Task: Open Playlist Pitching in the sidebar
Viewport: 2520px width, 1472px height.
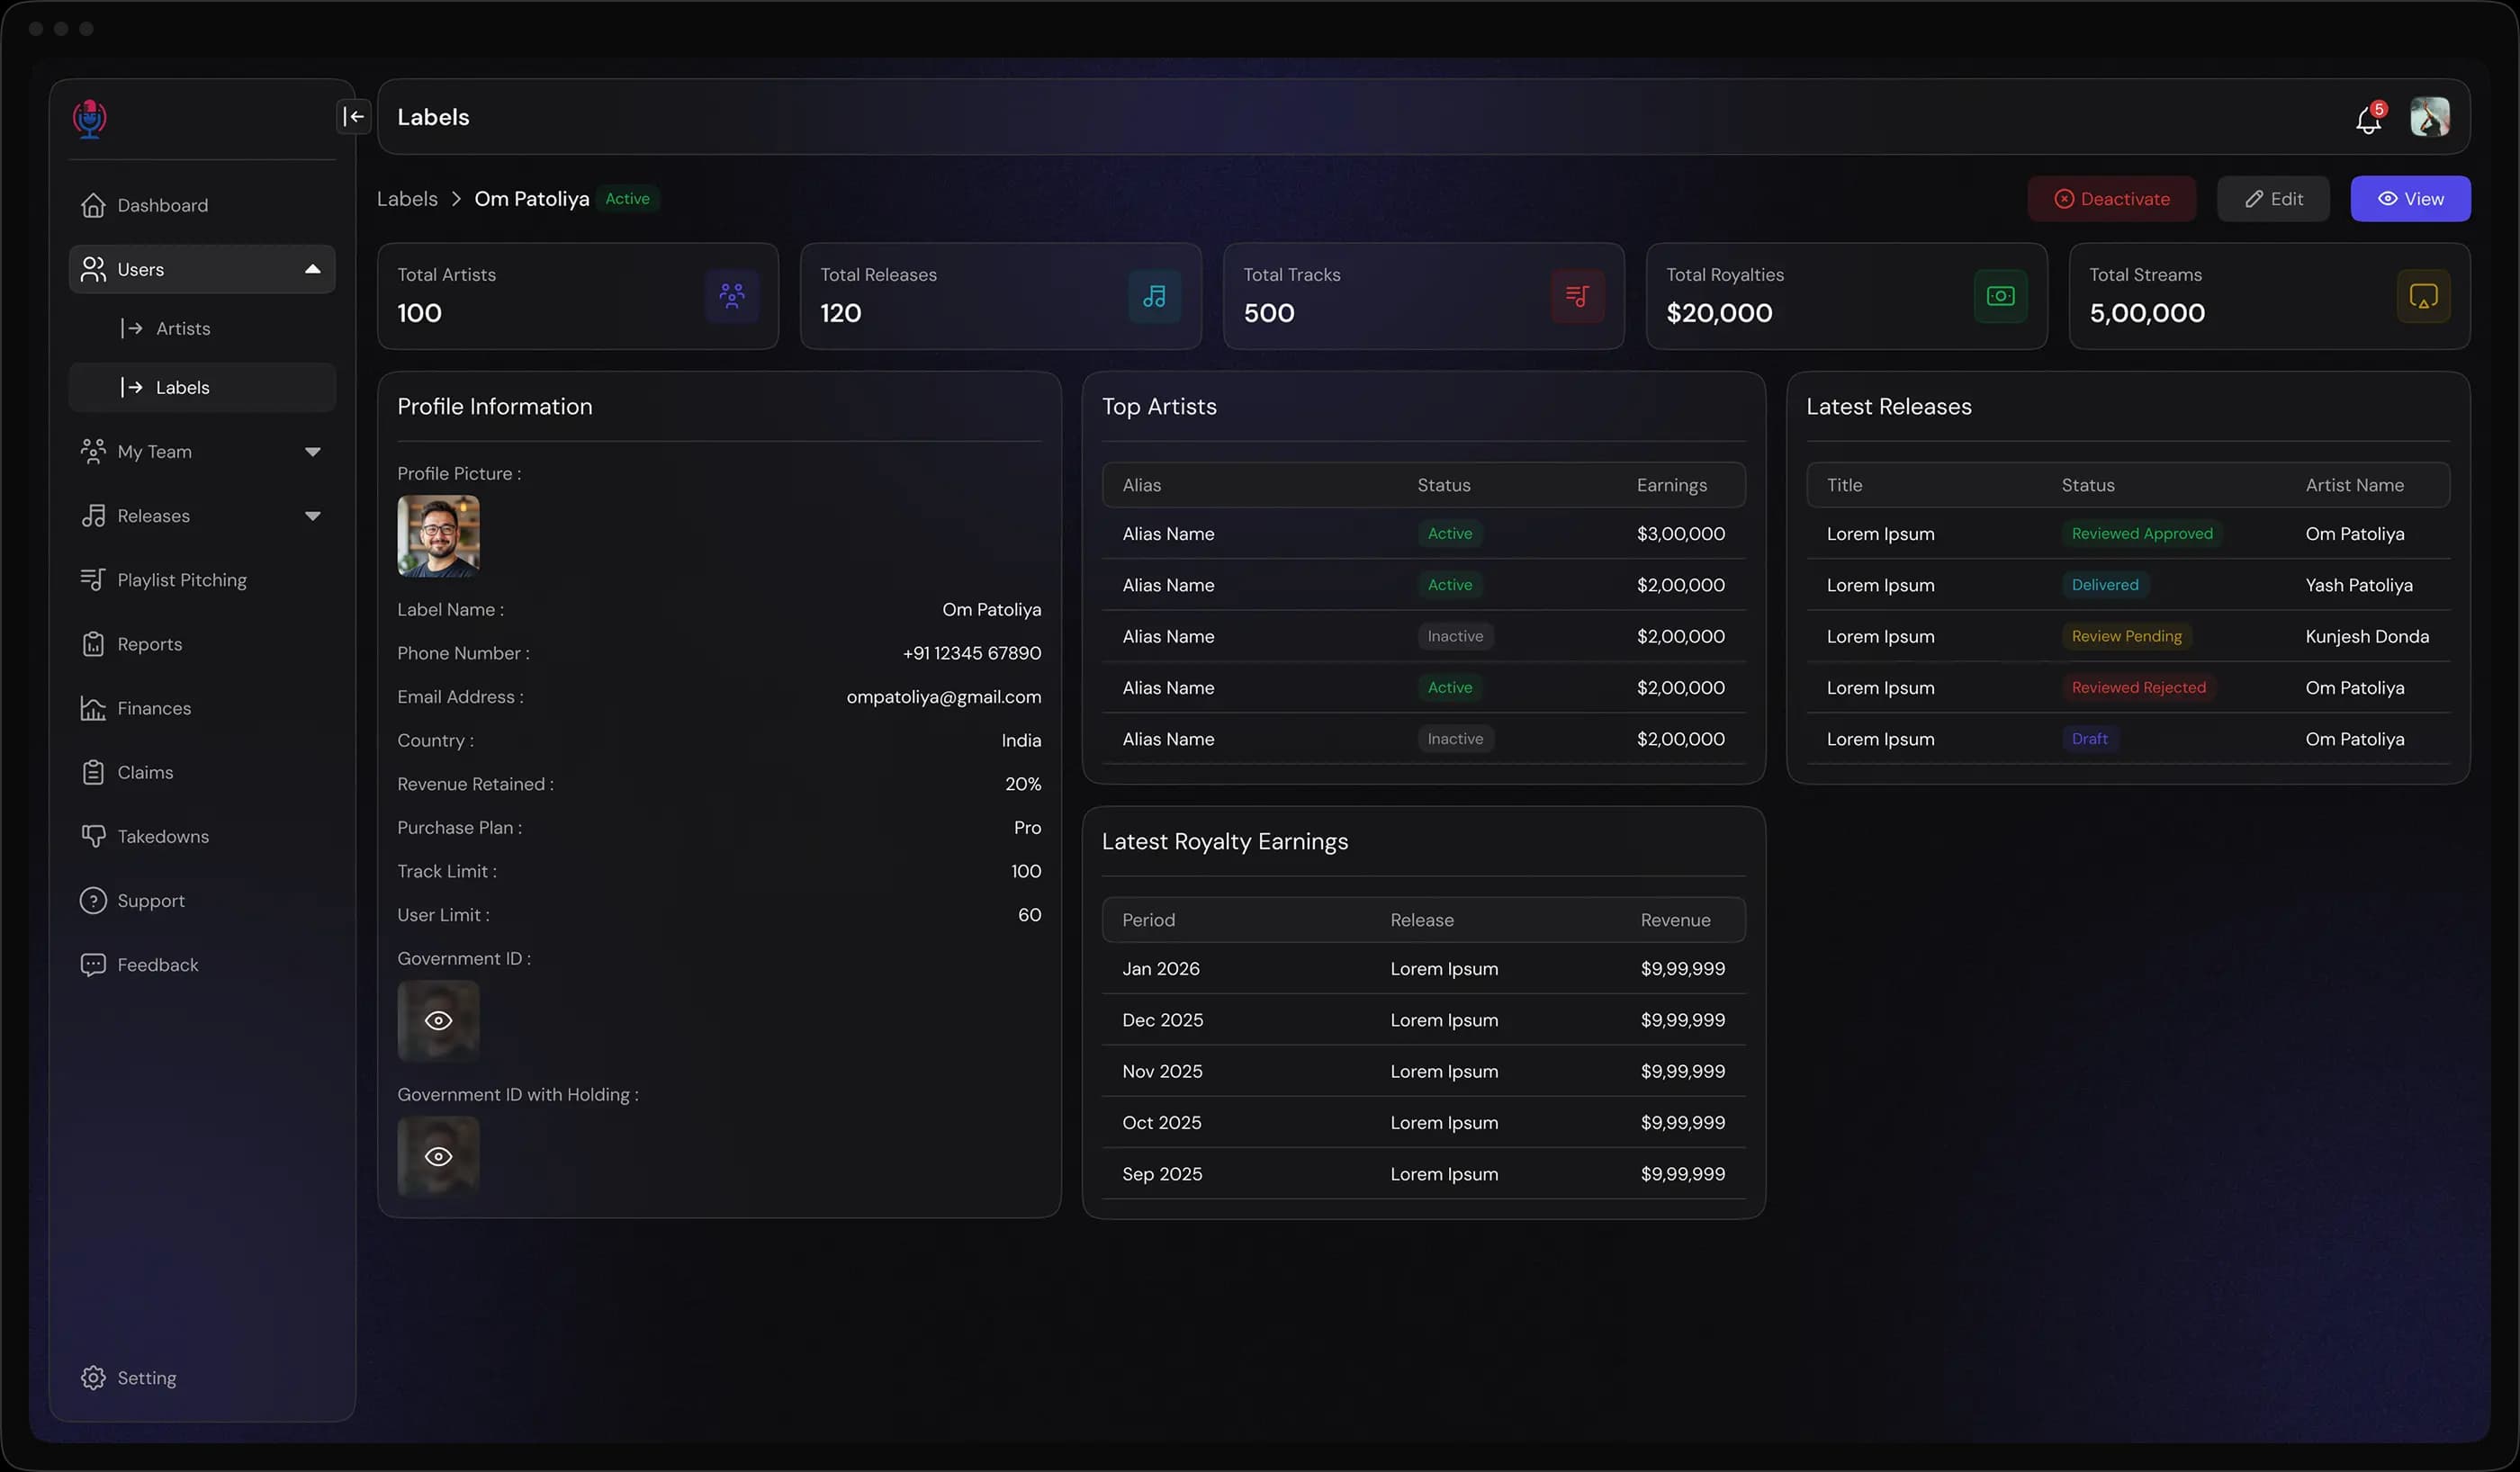Action: [x=202, y=580]
